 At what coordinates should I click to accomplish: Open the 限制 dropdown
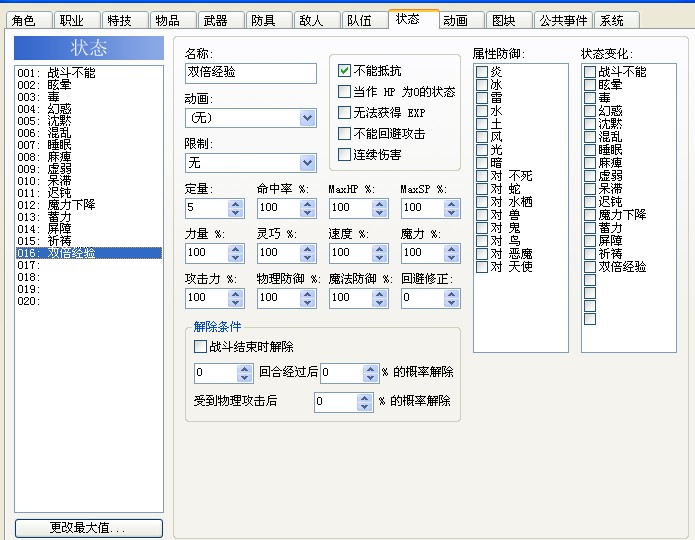click(x=307, y=163)
